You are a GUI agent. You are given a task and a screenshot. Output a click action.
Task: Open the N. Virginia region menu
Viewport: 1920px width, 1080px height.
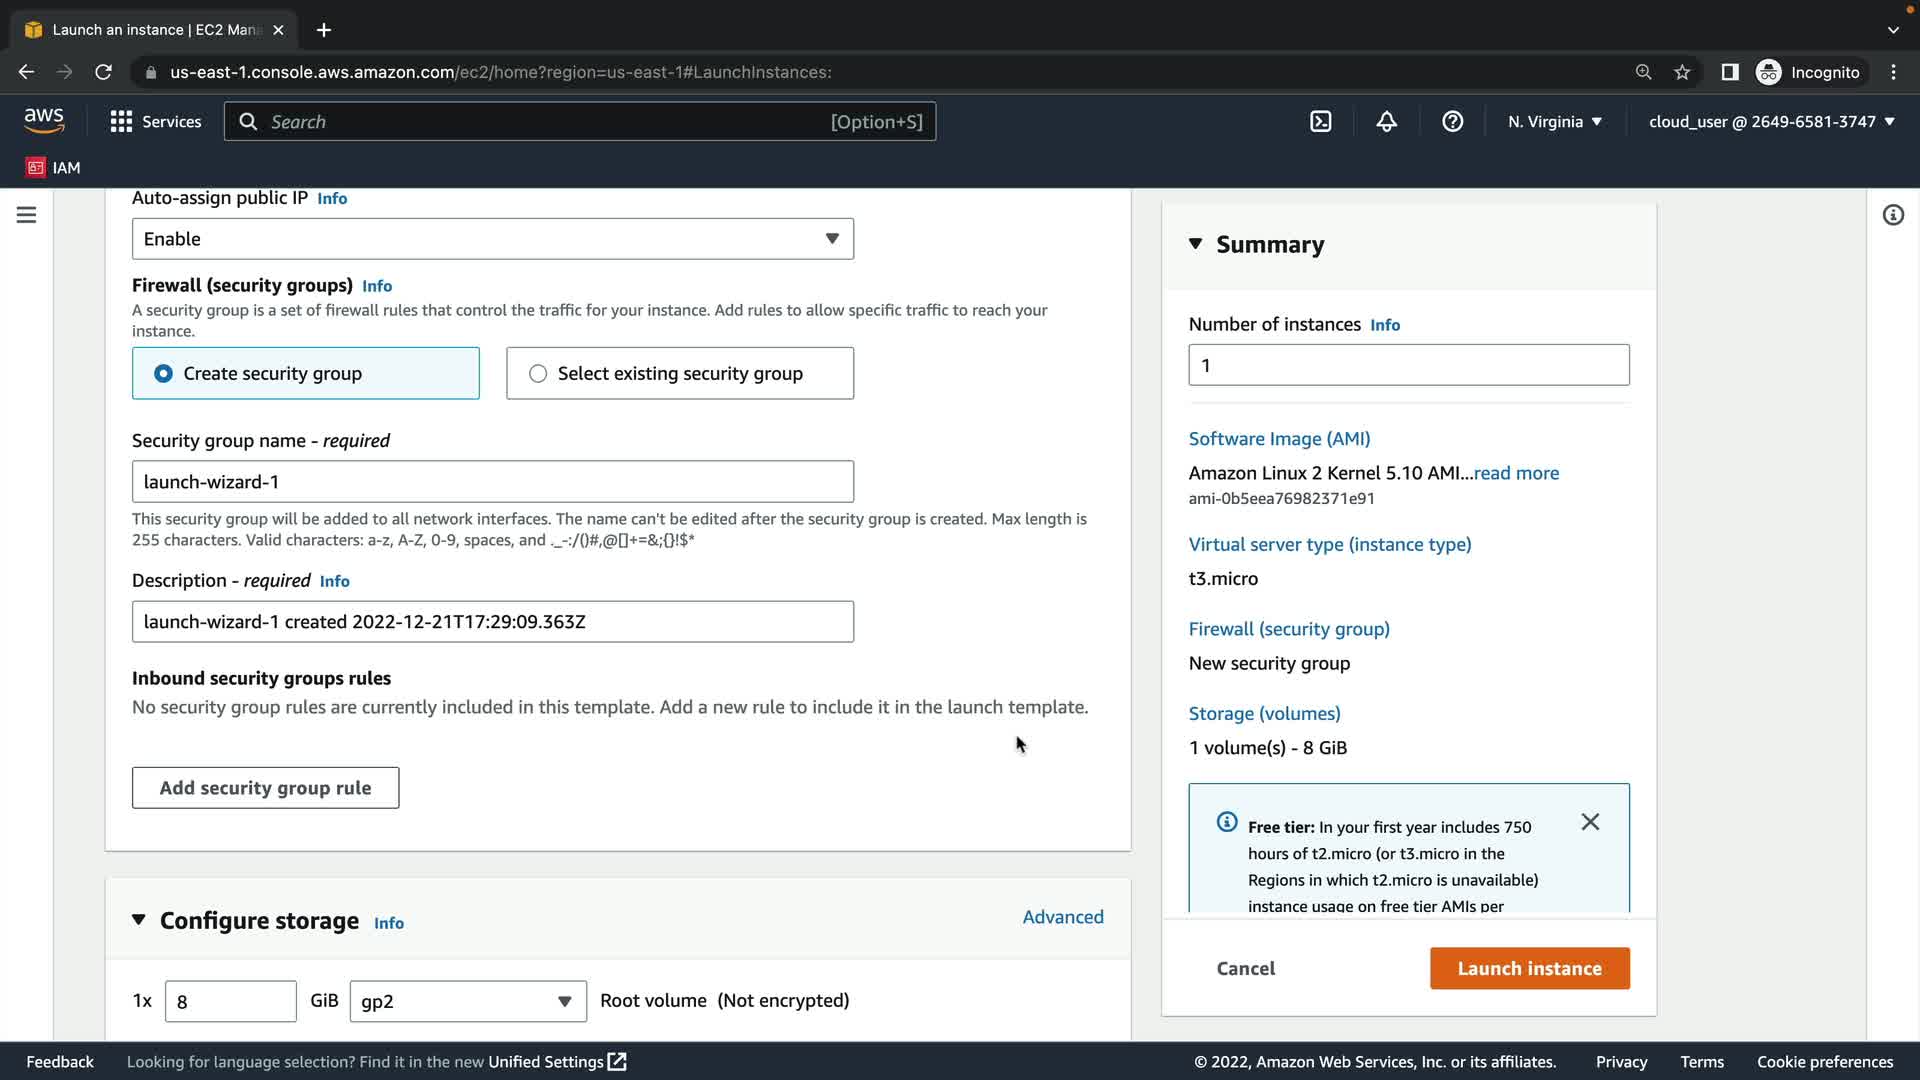1554,122
